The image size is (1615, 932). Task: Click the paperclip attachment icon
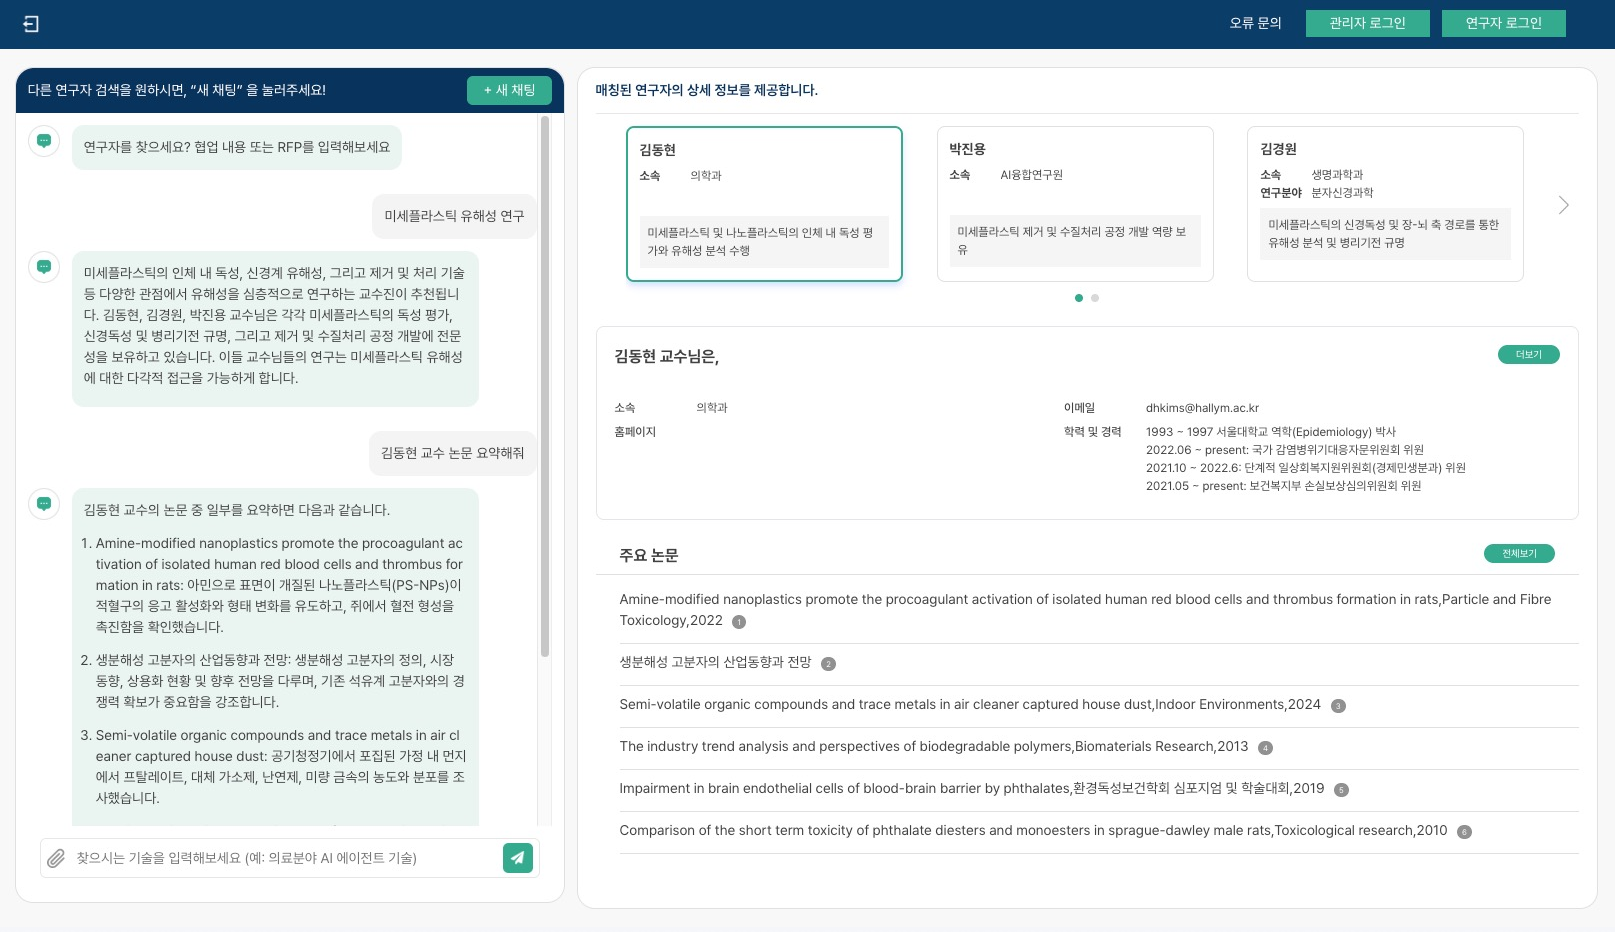point(57,858)
